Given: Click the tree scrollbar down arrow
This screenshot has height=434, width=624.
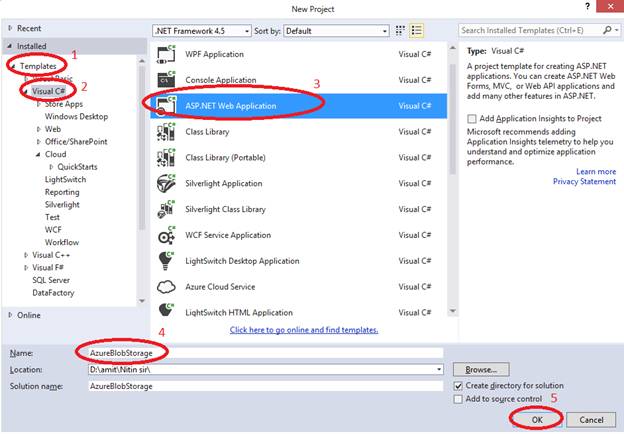Looking at the screenshot, I should point(142,301).
